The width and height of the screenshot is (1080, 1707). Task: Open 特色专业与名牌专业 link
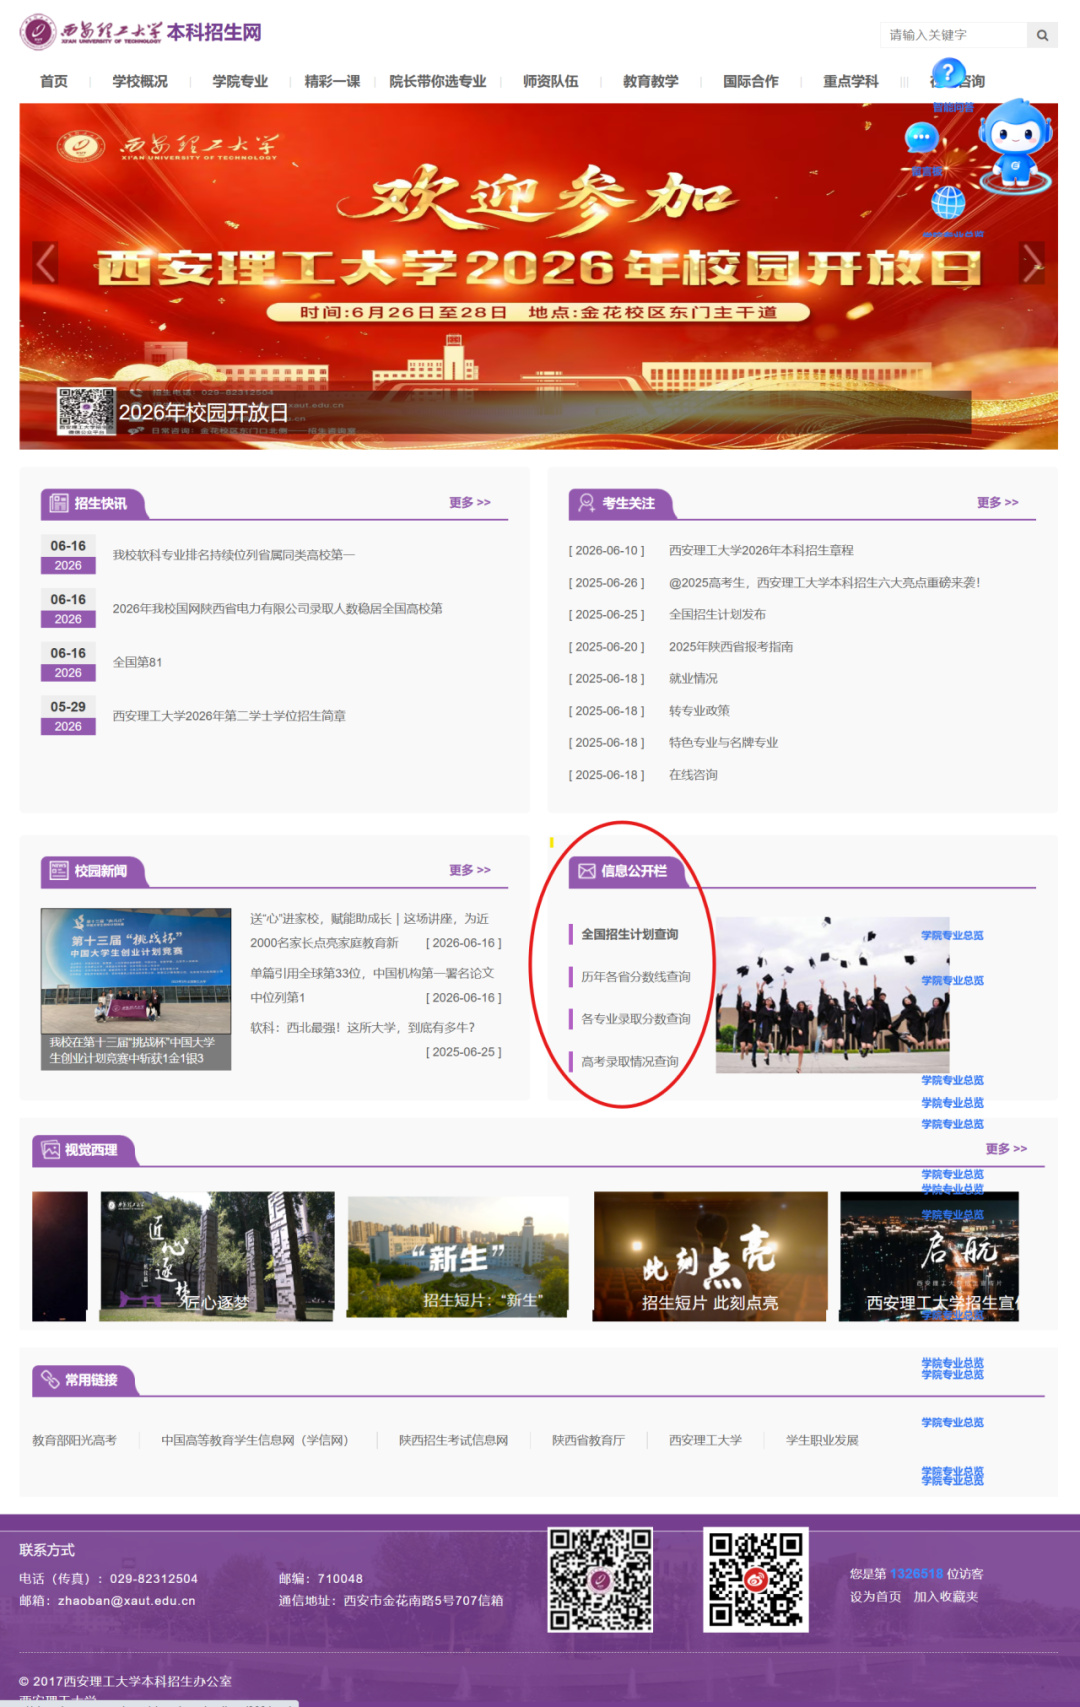tap(723, 743)
